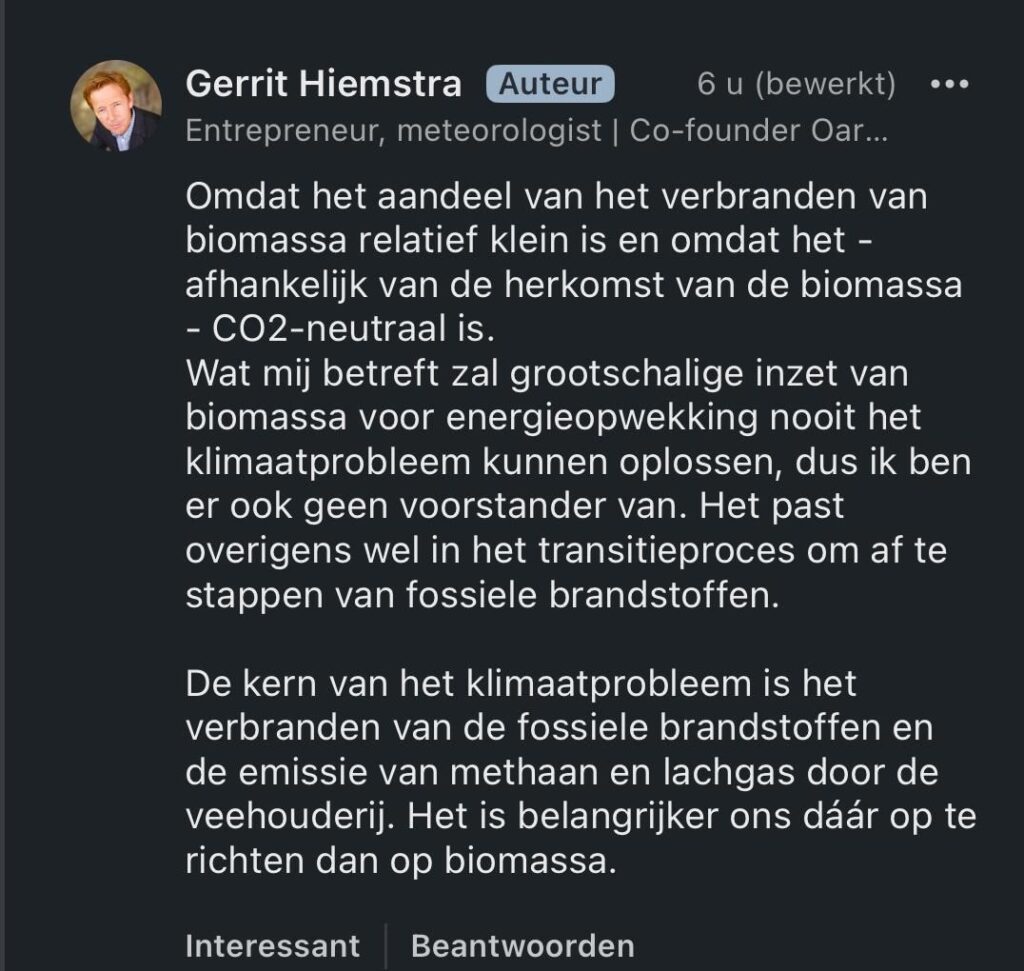Click the truncated 'Co-founder Oar…' headline end
This screenshot has width=1024, height=971.
[758, 131]
